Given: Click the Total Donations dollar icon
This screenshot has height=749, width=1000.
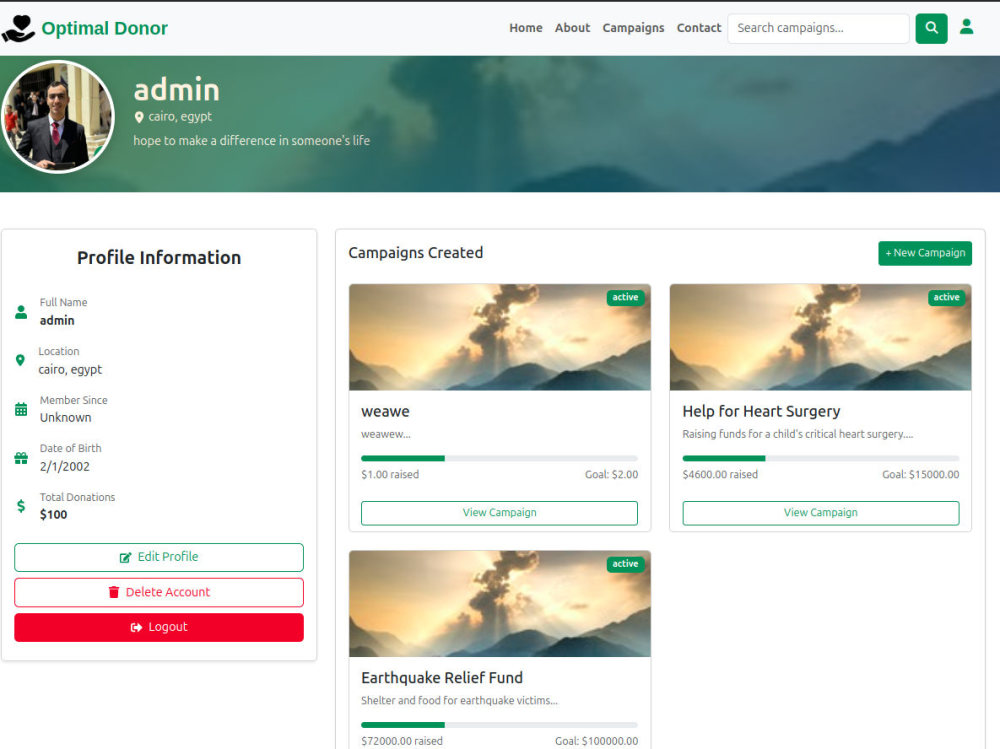Looking at the screenshot, I should pyautogui.click(x=21, y=506).
